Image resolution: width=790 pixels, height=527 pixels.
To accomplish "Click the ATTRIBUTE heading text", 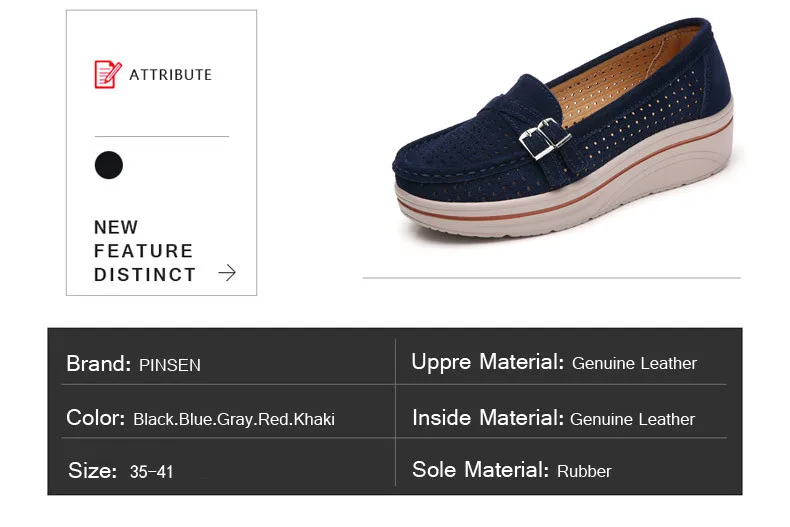I will (x=171, y=75).
